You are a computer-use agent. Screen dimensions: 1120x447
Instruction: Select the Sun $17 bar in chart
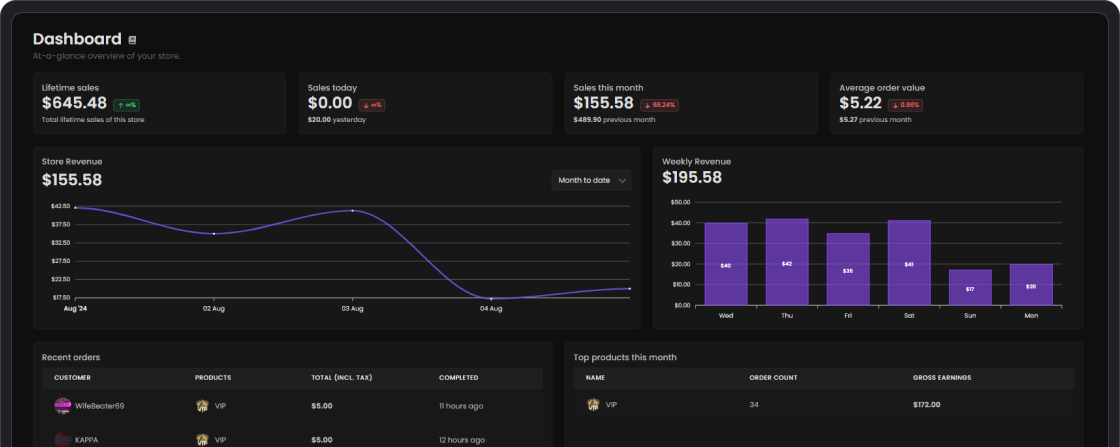(970, 288)
